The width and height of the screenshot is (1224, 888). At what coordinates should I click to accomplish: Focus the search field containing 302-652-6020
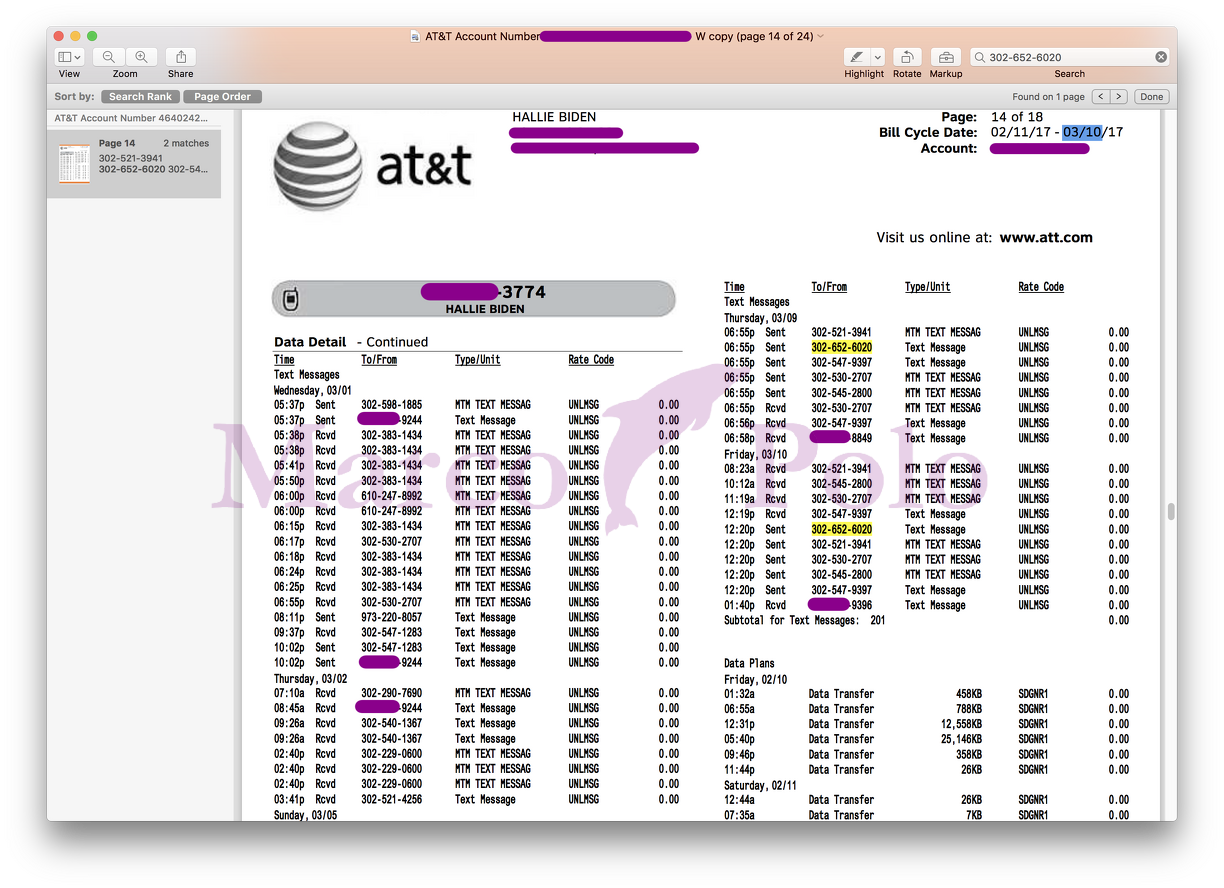pos(1070,57)
